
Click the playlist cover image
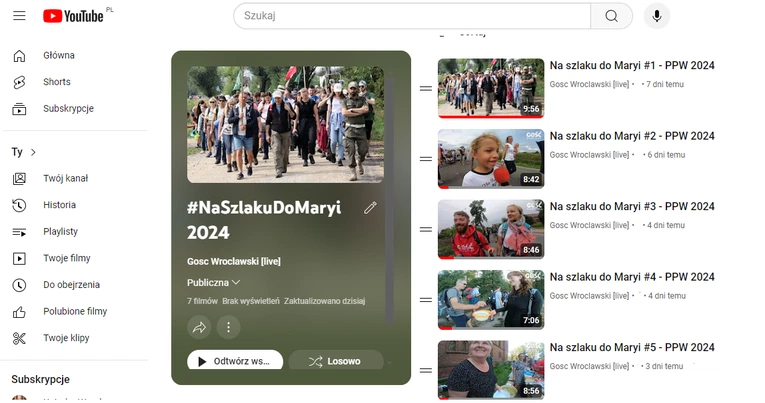click(x=285, y=125)
